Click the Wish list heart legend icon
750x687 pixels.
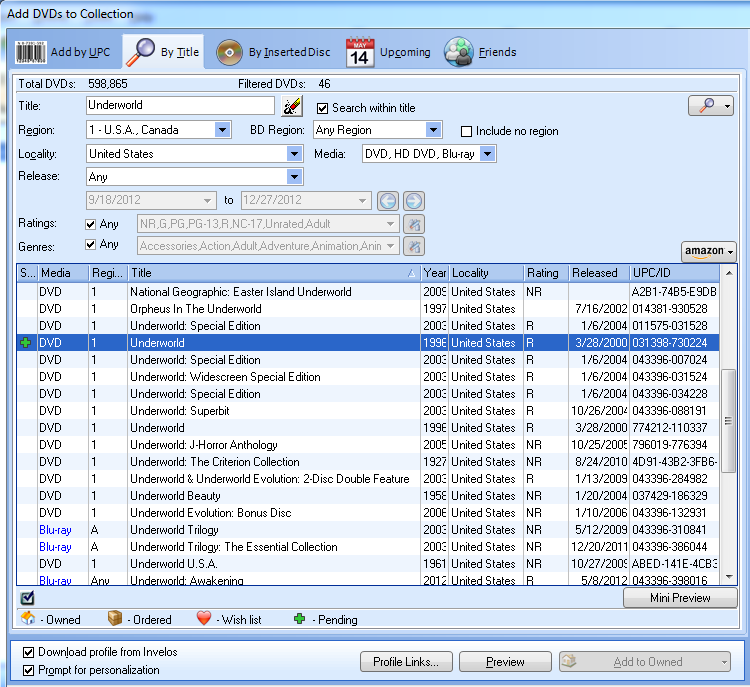coord(204,618)
